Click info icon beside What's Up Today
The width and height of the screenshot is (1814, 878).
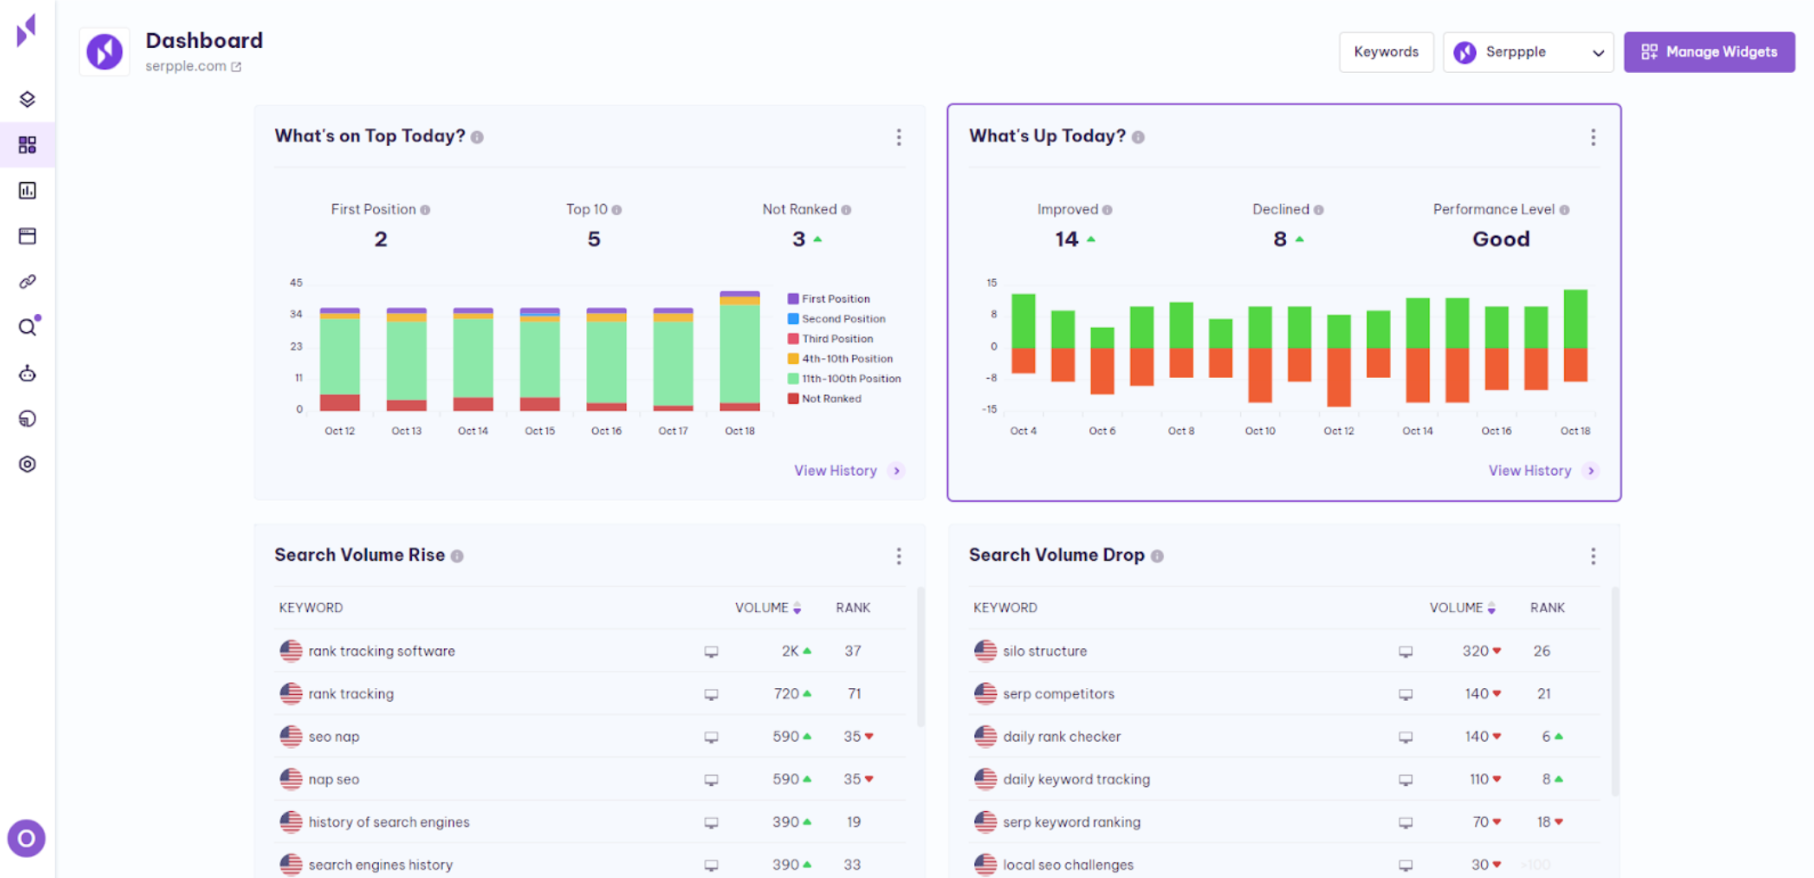(x=1138, y=137)
